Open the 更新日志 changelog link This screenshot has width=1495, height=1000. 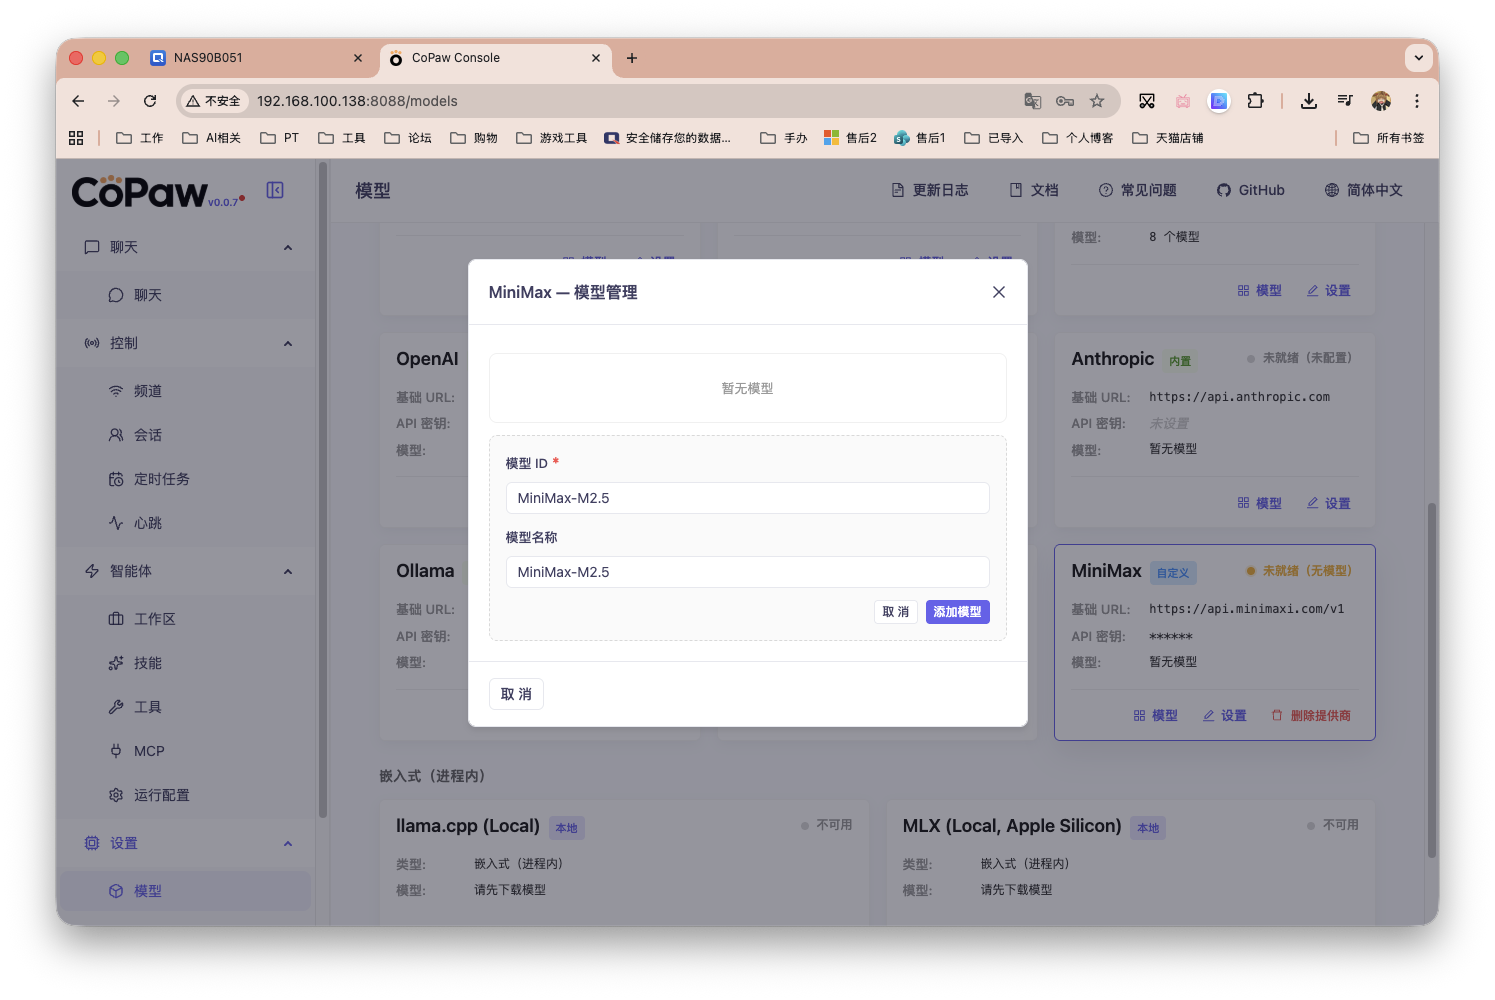(x=929, y=189)
